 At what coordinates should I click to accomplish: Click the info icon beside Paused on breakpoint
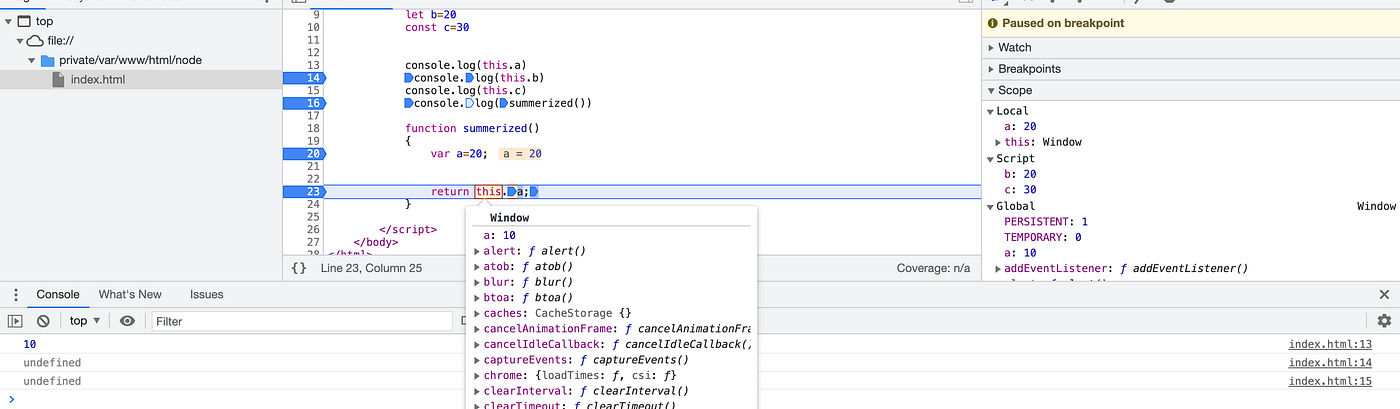(993, 23)
